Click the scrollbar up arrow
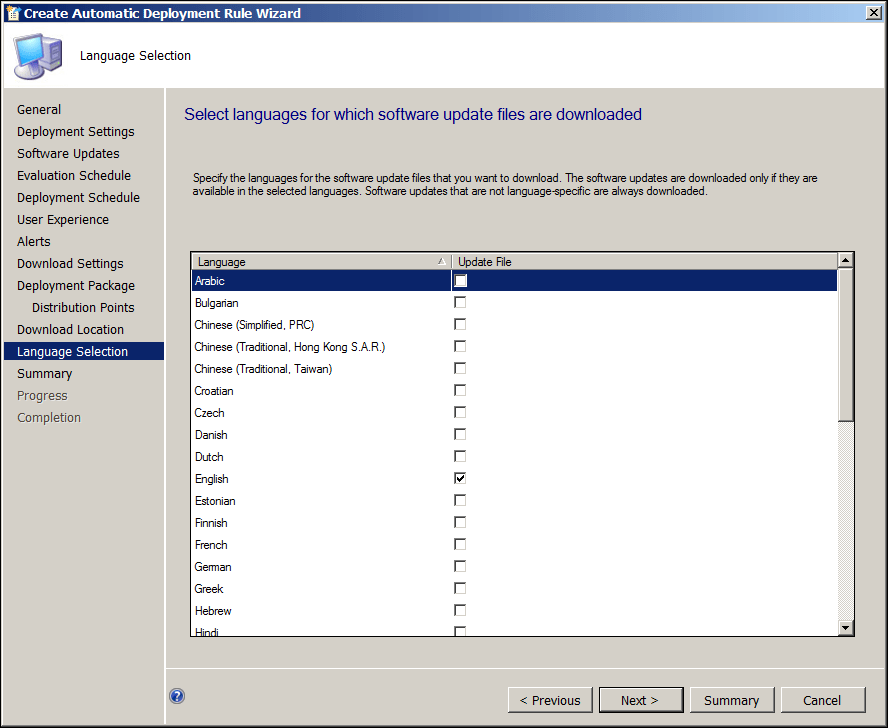Screen dimensions: 888x728 pyautogui.click(x=845, y=261)
